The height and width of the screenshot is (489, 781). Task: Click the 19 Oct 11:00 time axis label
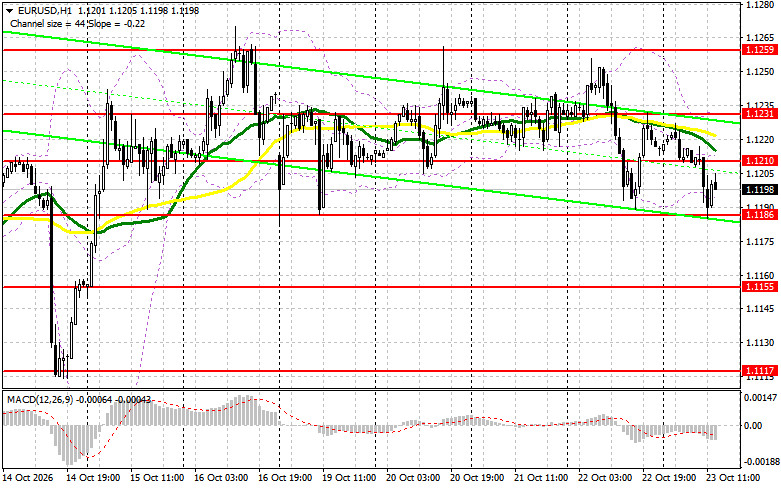[349, 478]
